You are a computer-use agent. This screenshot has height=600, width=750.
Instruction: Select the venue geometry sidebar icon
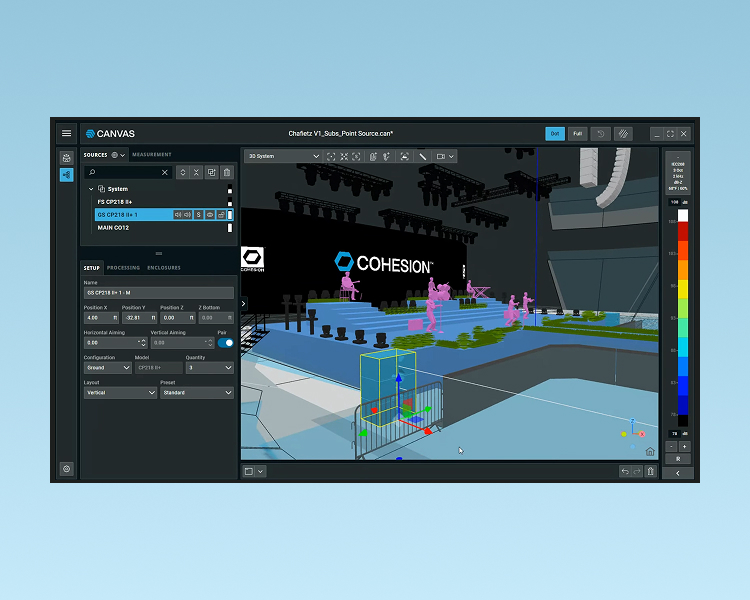(x=66, y=157)
